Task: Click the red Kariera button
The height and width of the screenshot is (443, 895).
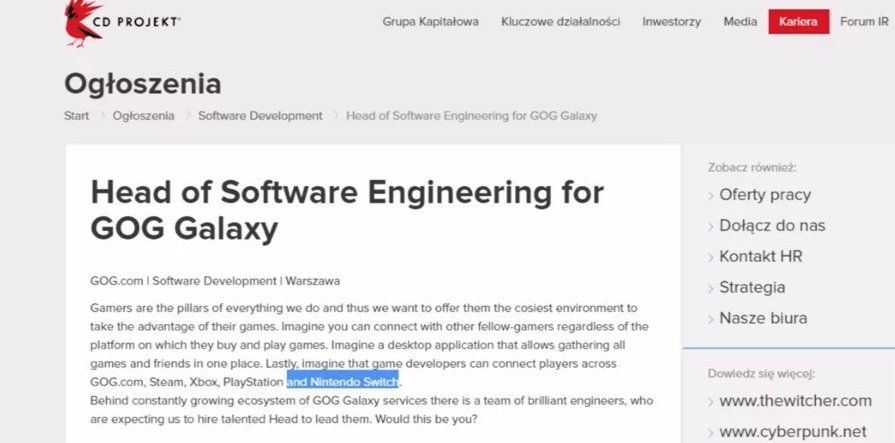Action: click(x=799, y=22)
